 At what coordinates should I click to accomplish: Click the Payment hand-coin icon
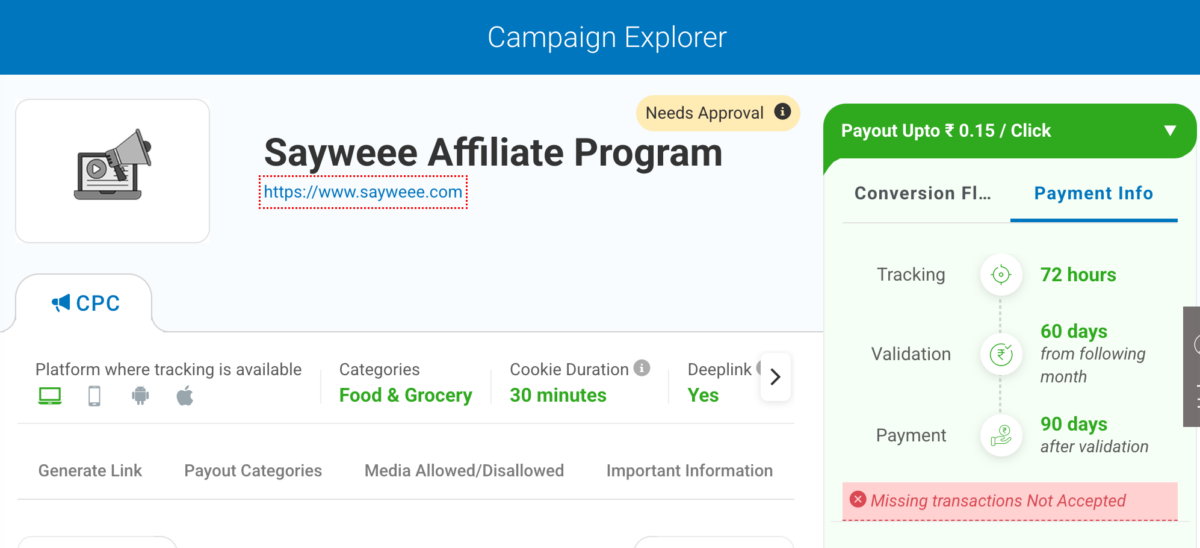(x=1001, y=435)
